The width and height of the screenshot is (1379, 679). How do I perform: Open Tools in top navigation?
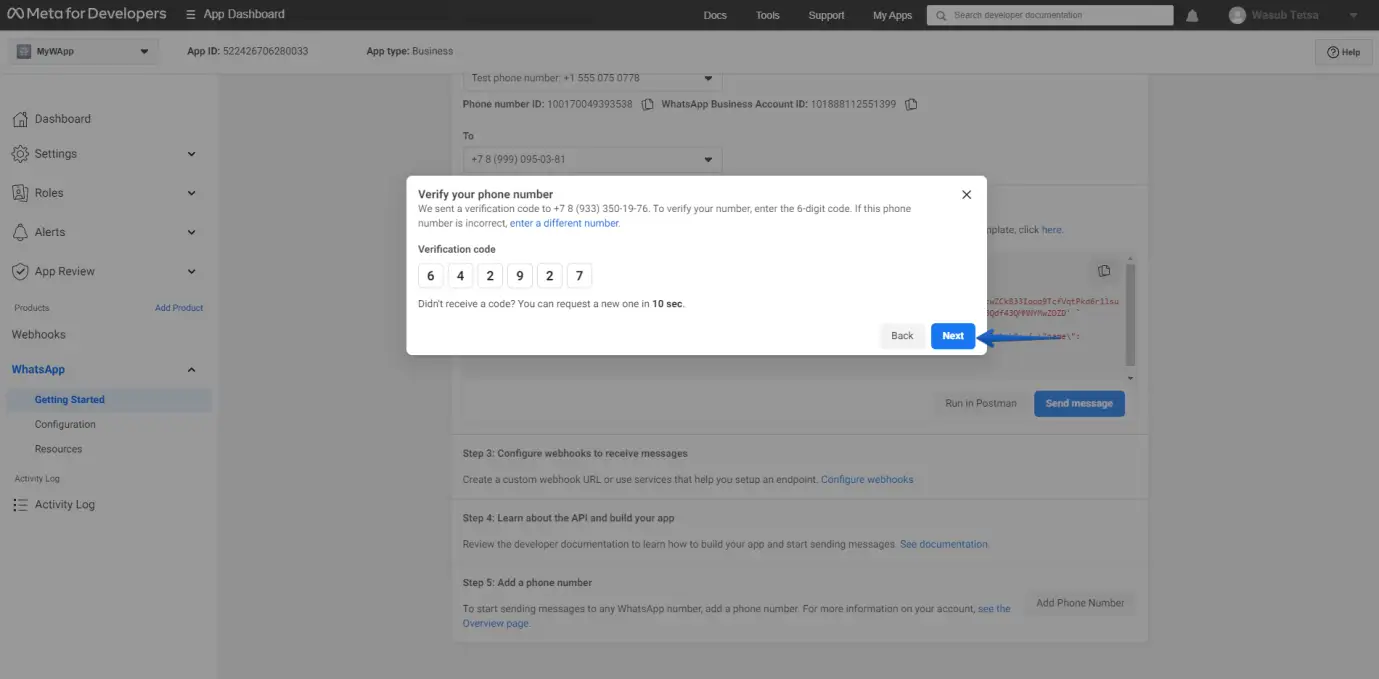click(x=768, y=15)
